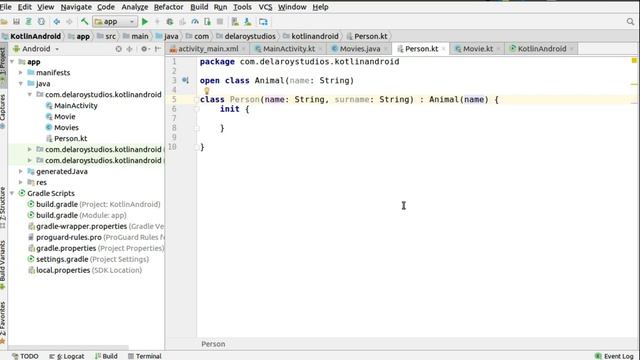This screenshot has width=640, height=360.
Task: Open the Android project view dropdown
Action: (36, 49)
